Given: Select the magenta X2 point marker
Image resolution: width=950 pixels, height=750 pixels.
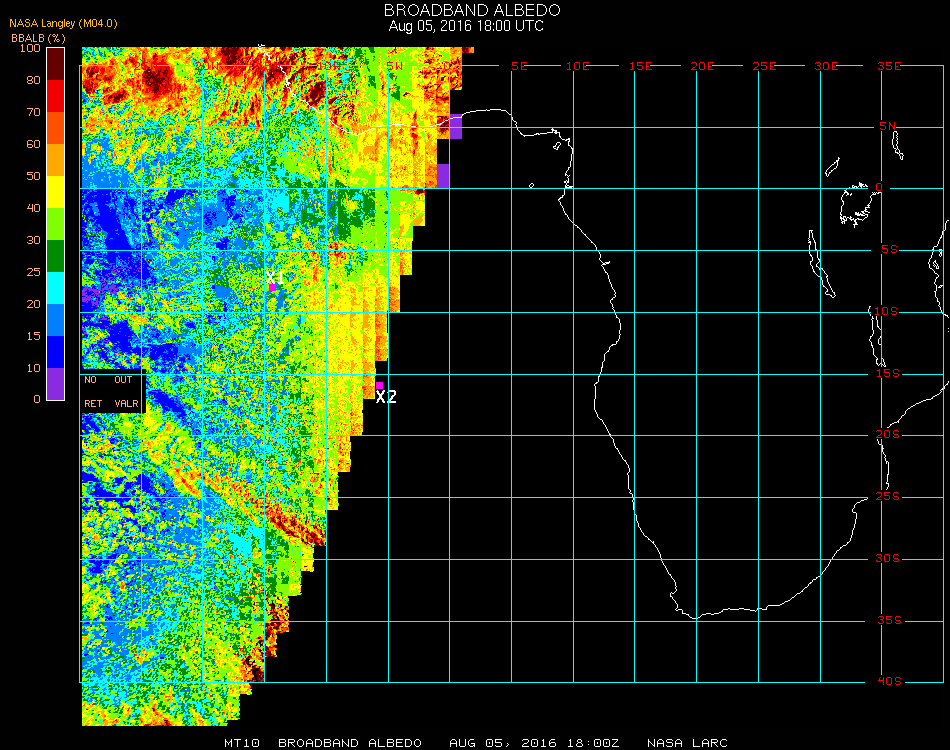Looking at the screenshot, I should coord(379,385).
